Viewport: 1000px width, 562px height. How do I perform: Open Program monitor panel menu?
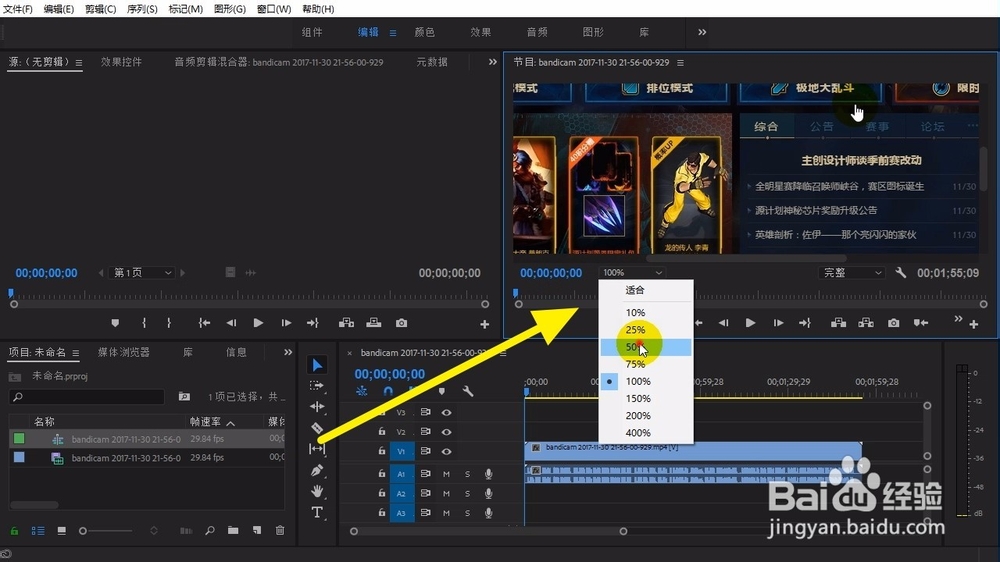[680, 63]
